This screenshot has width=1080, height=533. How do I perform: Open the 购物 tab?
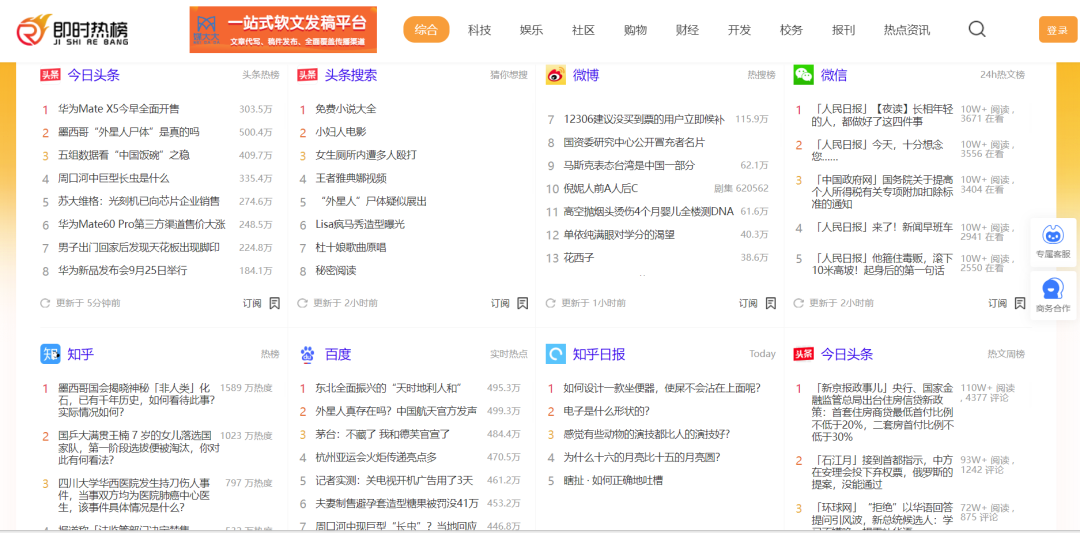click(x=635, y=30)
